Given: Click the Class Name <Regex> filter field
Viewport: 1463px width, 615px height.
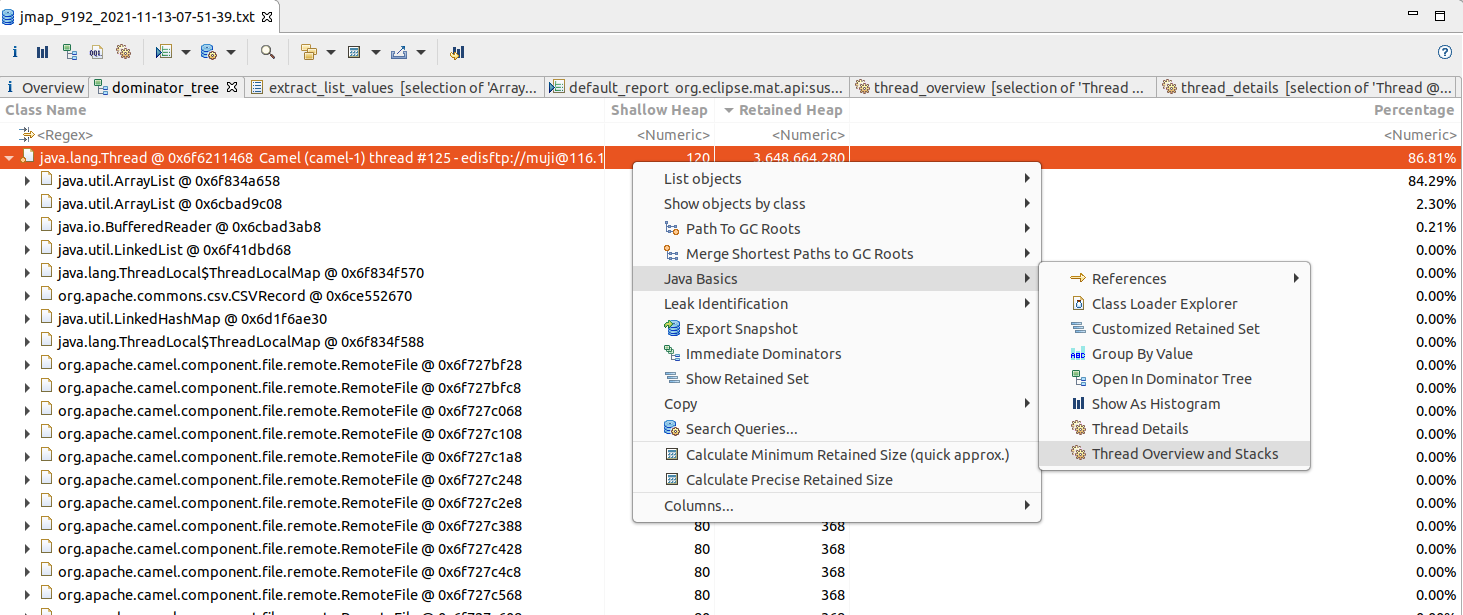Looking at the screenshot, I should point(304,134).
